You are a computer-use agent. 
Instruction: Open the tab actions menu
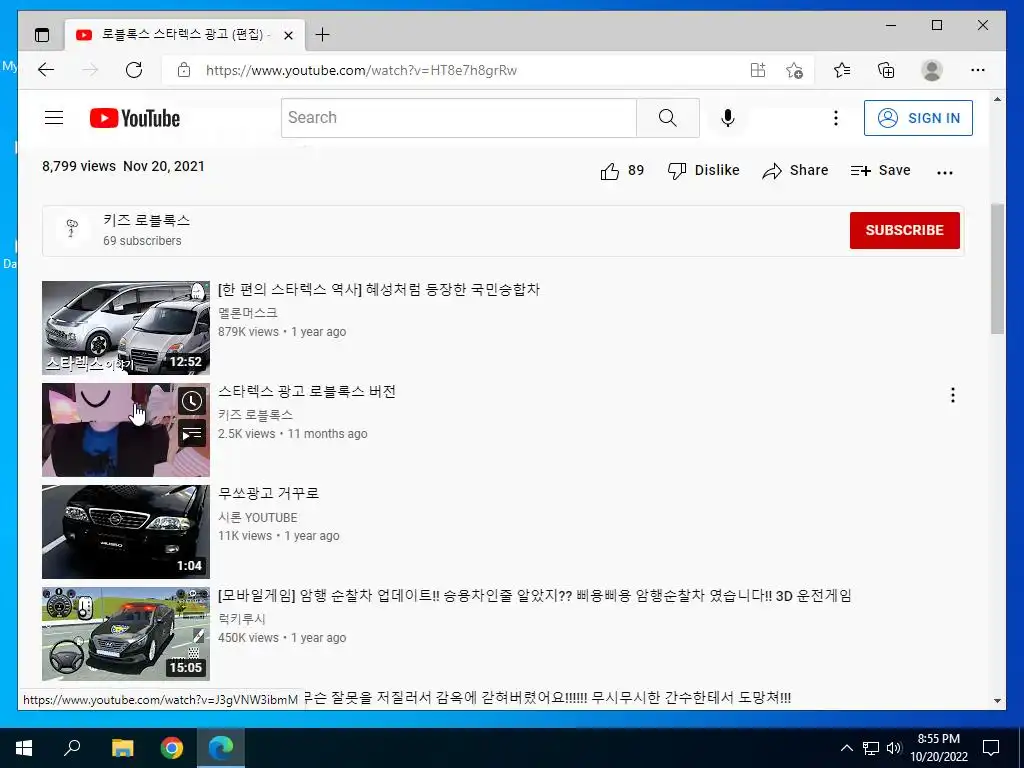42,35
